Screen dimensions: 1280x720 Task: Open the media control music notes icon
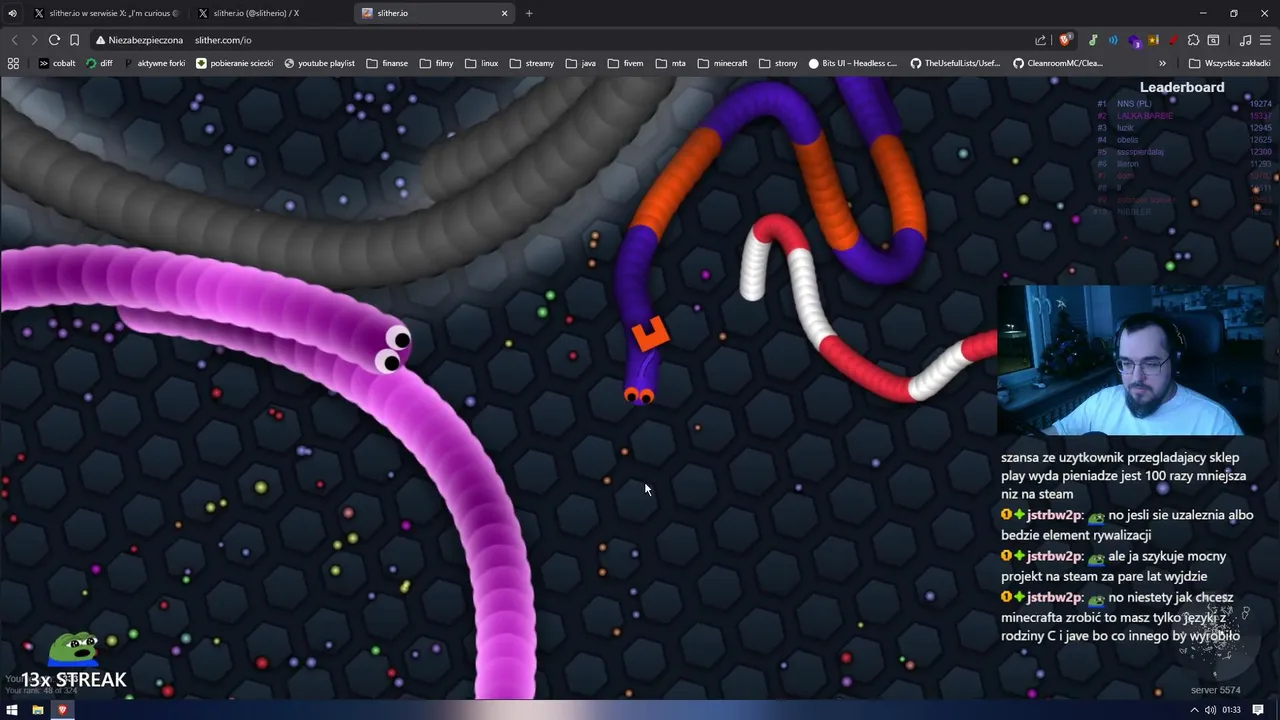pos(1245,40)
